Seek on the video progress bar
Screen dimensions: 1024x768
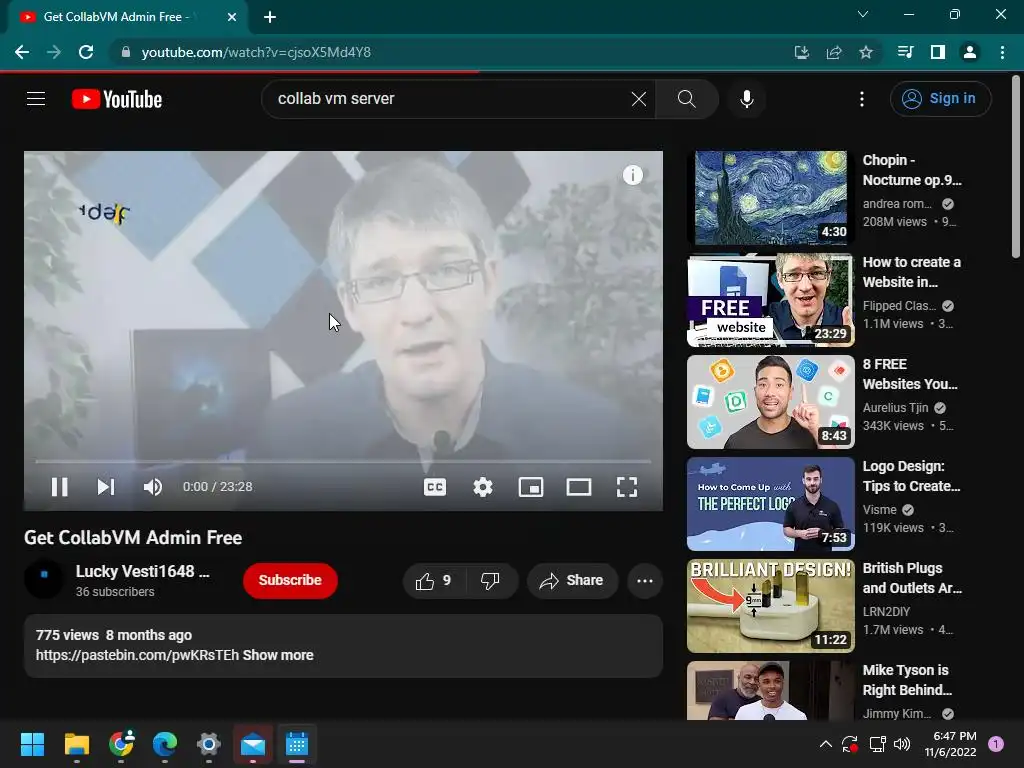(343, 461)
